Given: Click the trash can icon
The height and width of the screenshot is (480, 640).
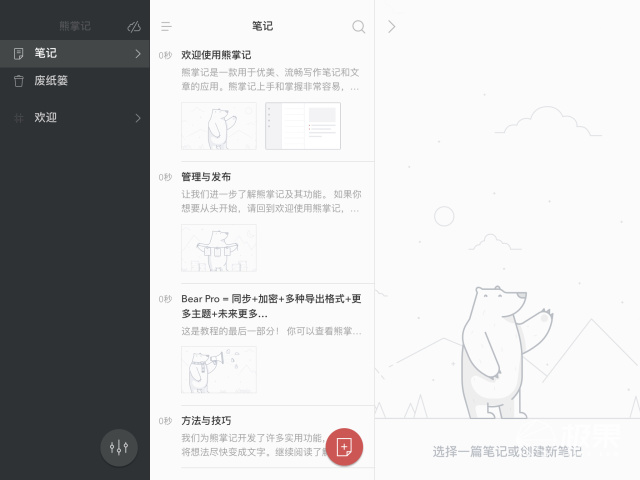Looking at the screenshot, I should pos(18,81).
